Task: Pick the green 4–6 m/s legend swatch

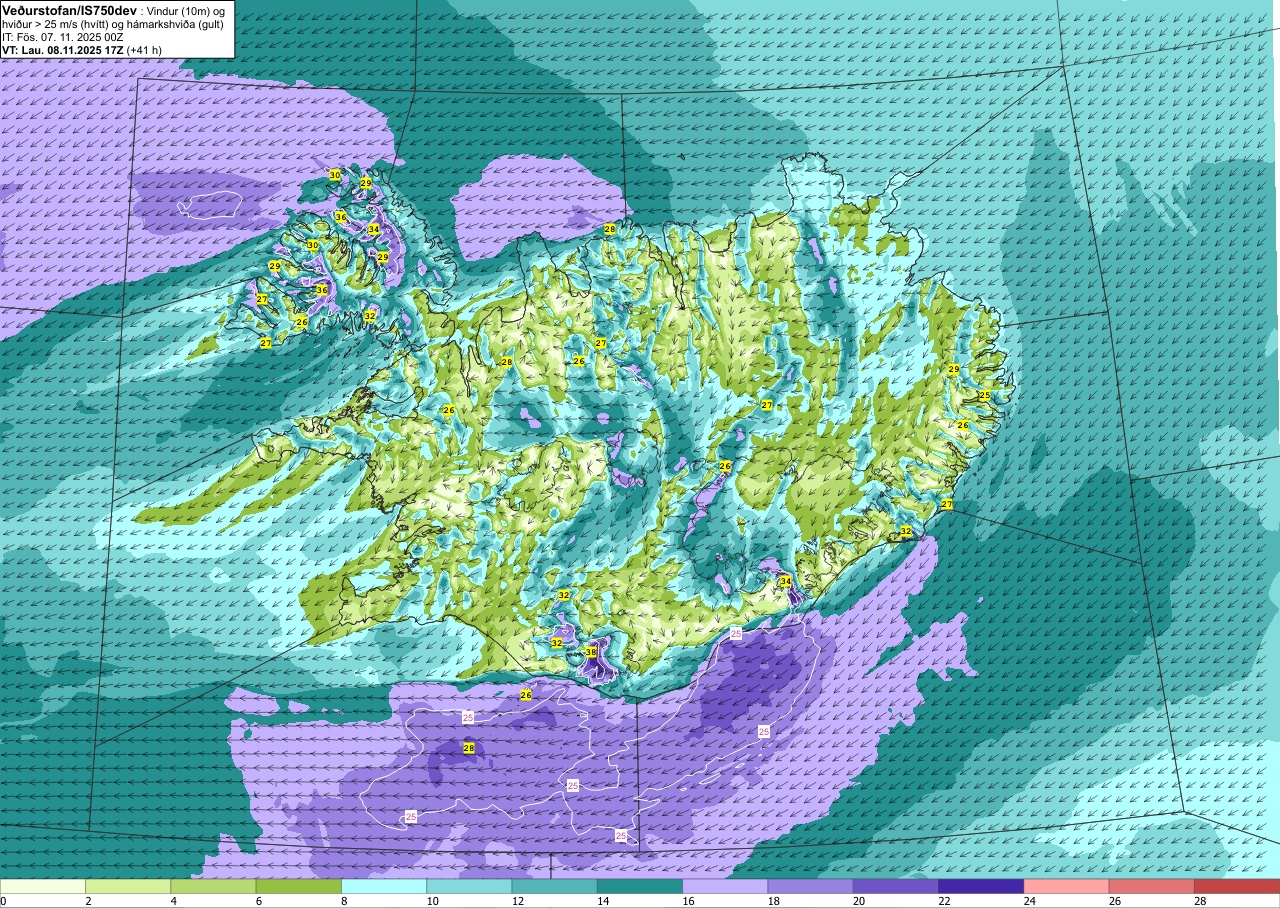Action: pos(213,886)
